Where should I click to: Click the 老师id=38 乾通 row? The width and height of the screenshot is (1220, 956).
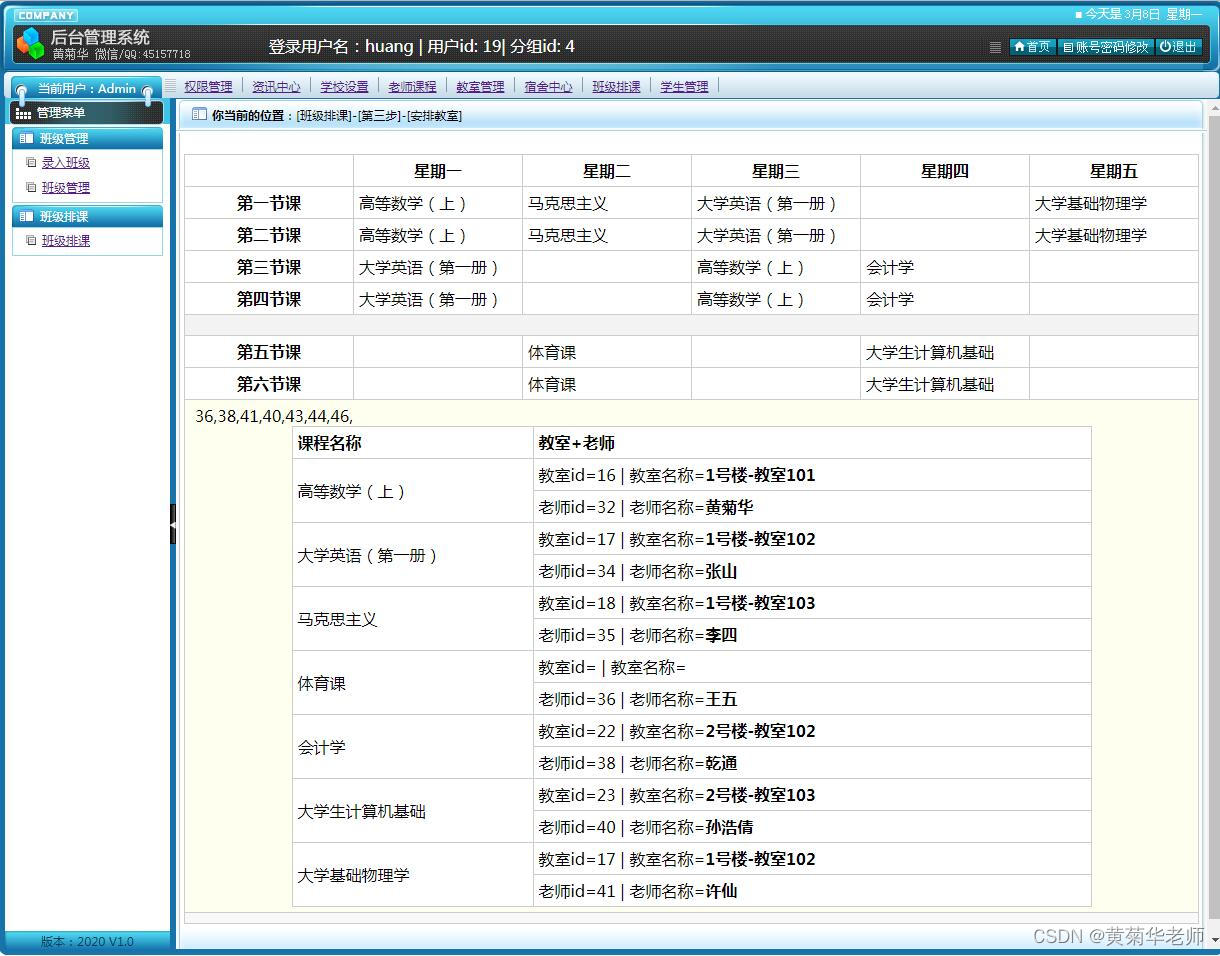pos(812,763)
